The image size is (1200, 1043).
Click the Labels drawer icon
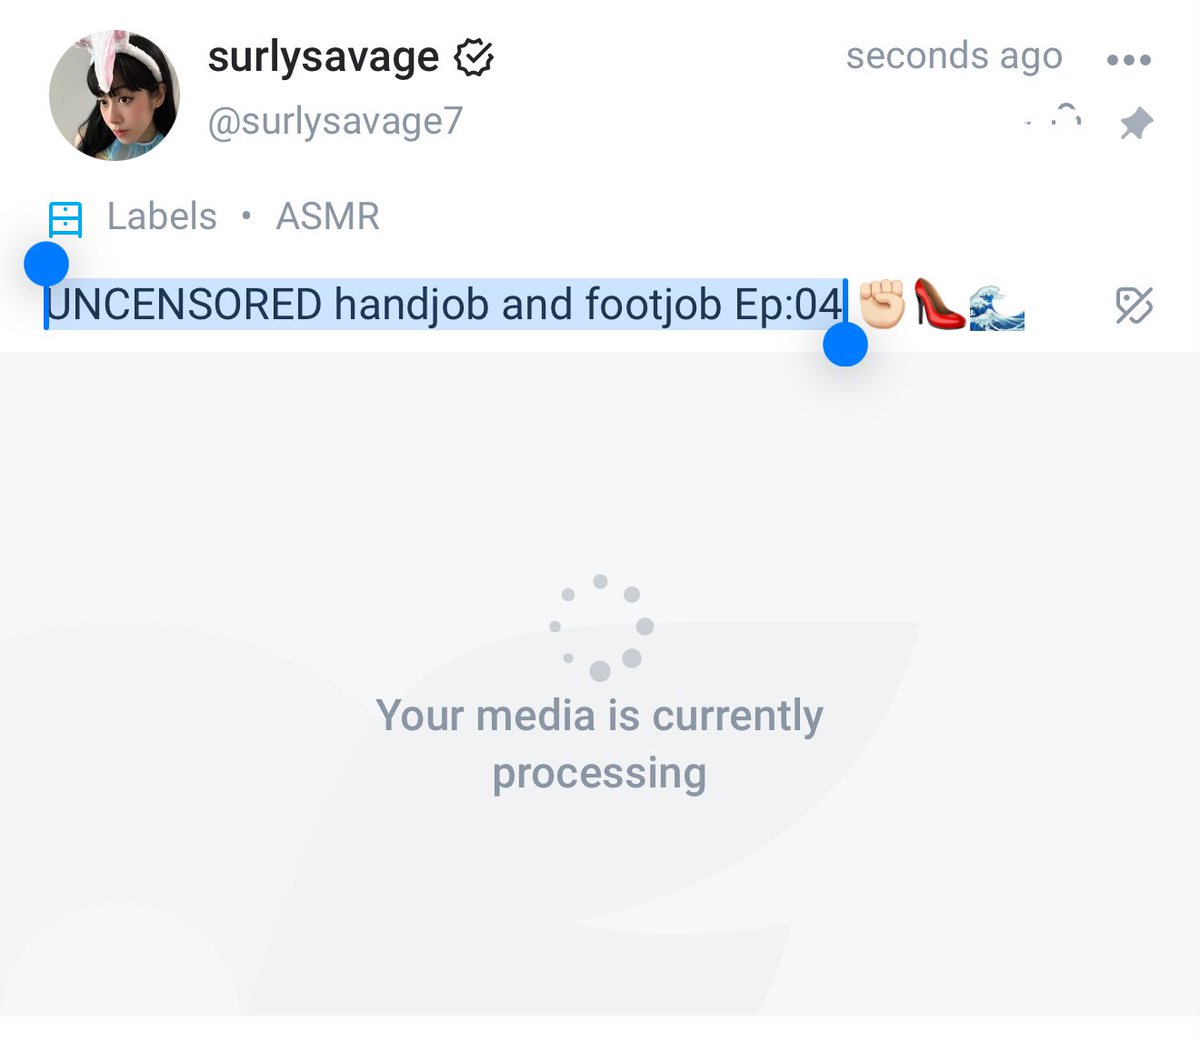65,218
